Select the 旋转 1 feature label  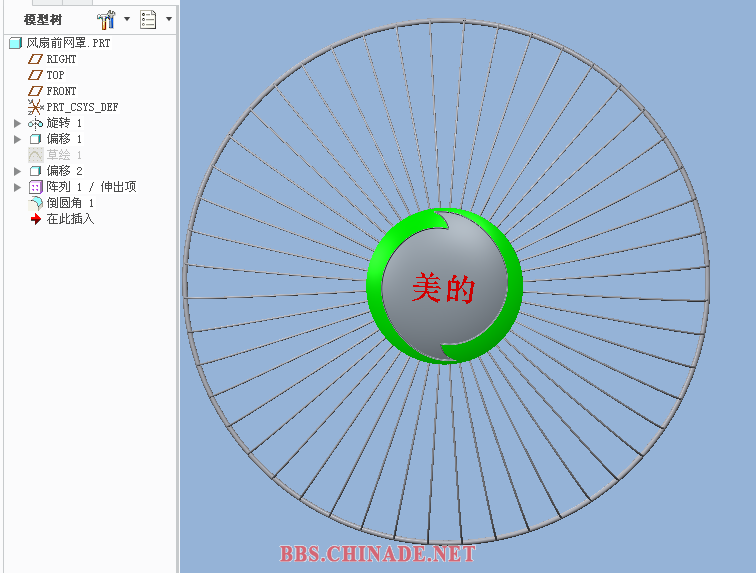click(64, 123)
